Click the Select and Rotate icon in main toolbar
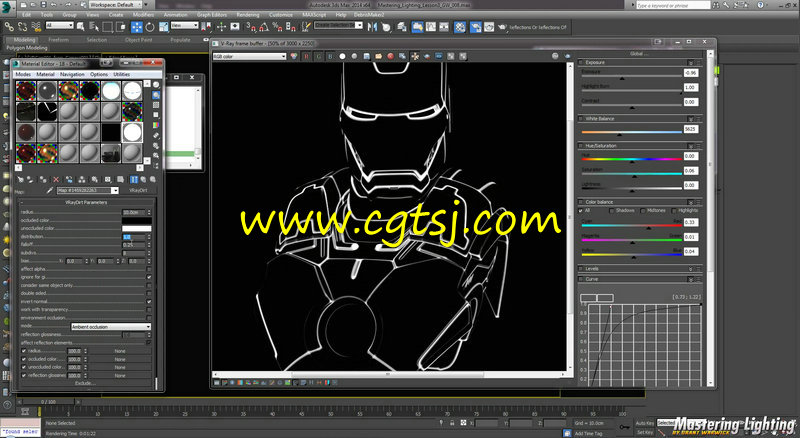Viewport: 800px width, 438px height. pos(150,27)
